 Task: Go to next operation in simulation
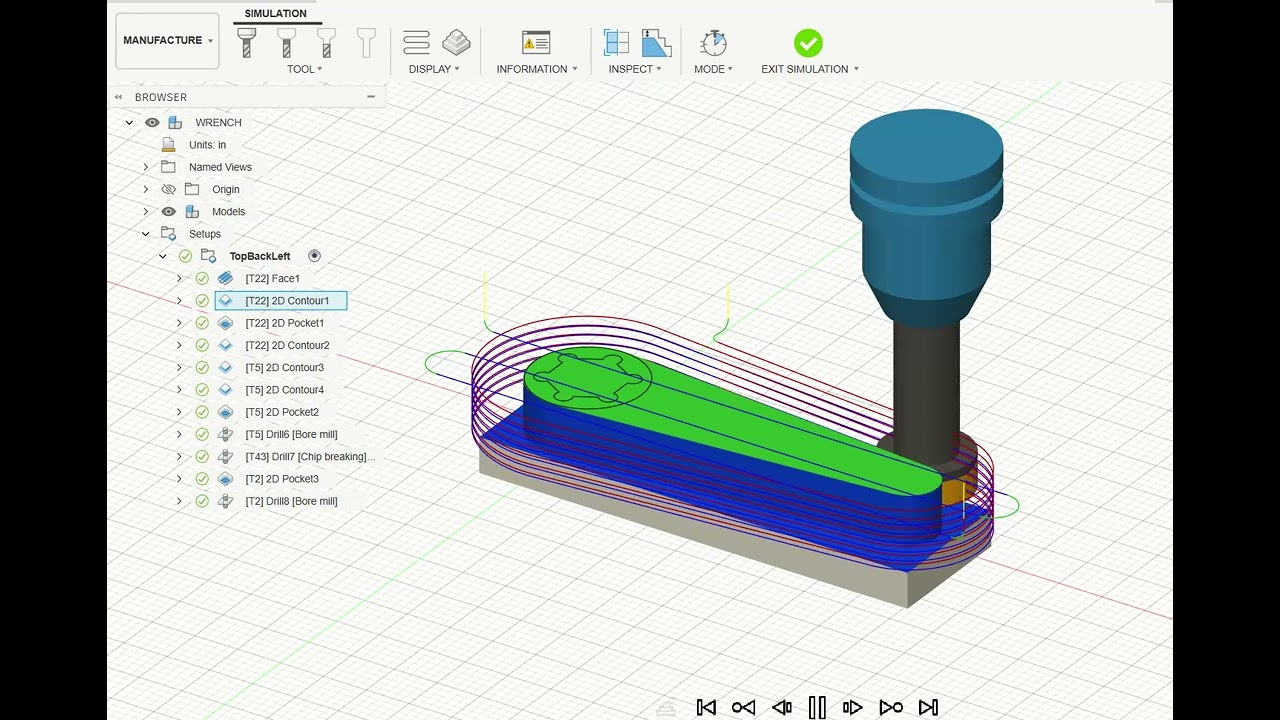pos(891,707)
